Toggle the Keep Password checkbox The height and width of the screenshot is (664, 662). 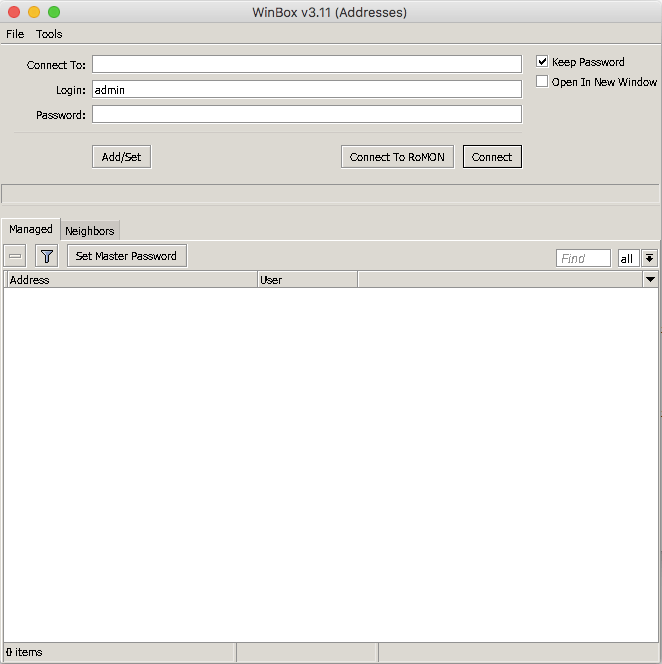click(x=542, y=61)
